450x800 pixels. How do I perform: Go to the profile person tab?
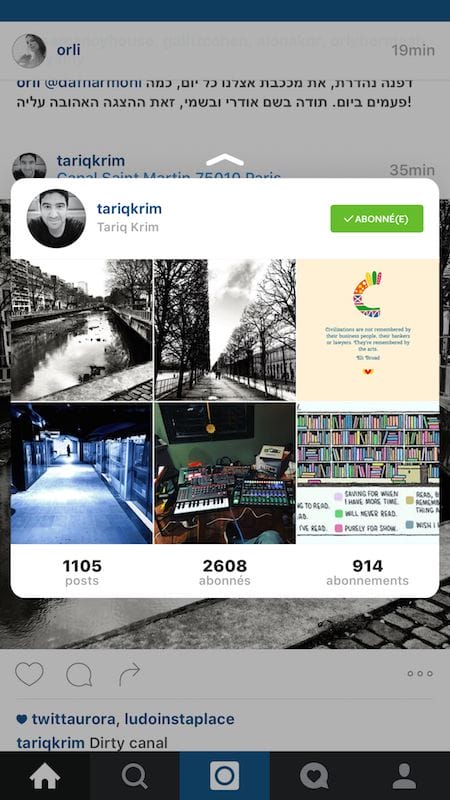[x=404, y=776]
